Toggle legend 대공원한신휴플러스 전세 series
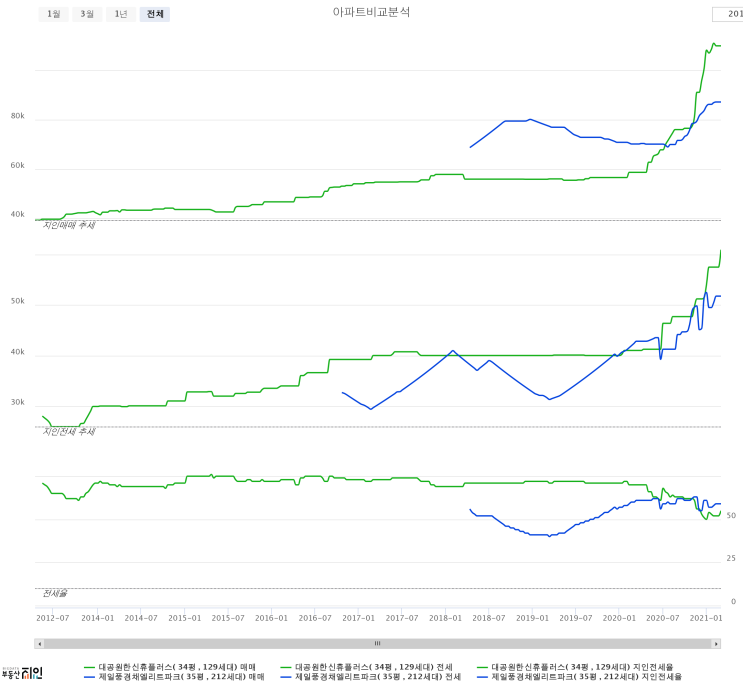The height and width of the screenshot is (695, 743). [366, 667]
